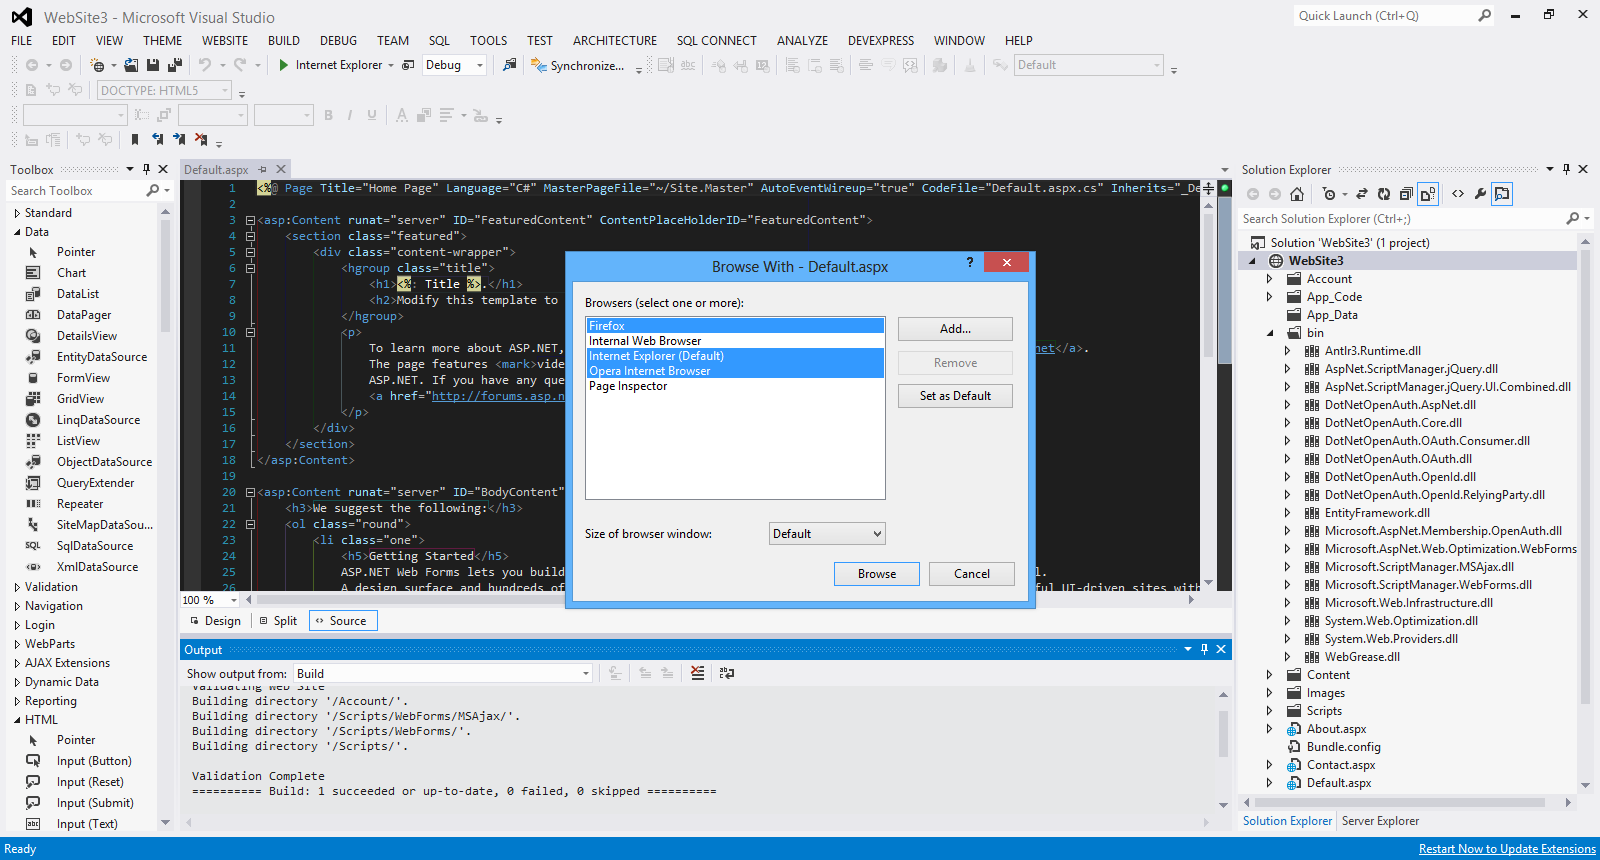Image resolution: width=1600 pixels, height=860 pixels.
Task: Switch to the Server Explorer tab
Action: (x=1380, y=821)
